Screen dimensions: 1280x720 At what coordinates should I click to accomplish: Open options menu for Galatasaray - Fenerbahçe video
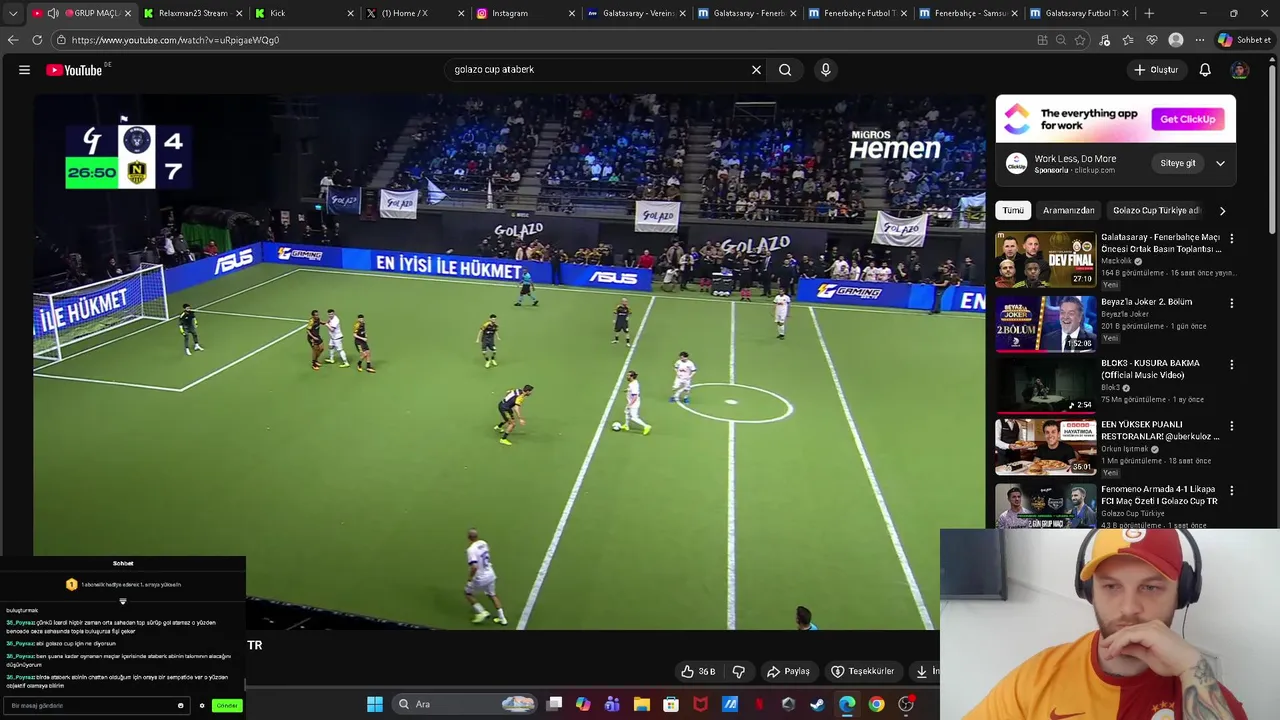click(1231, 239)
